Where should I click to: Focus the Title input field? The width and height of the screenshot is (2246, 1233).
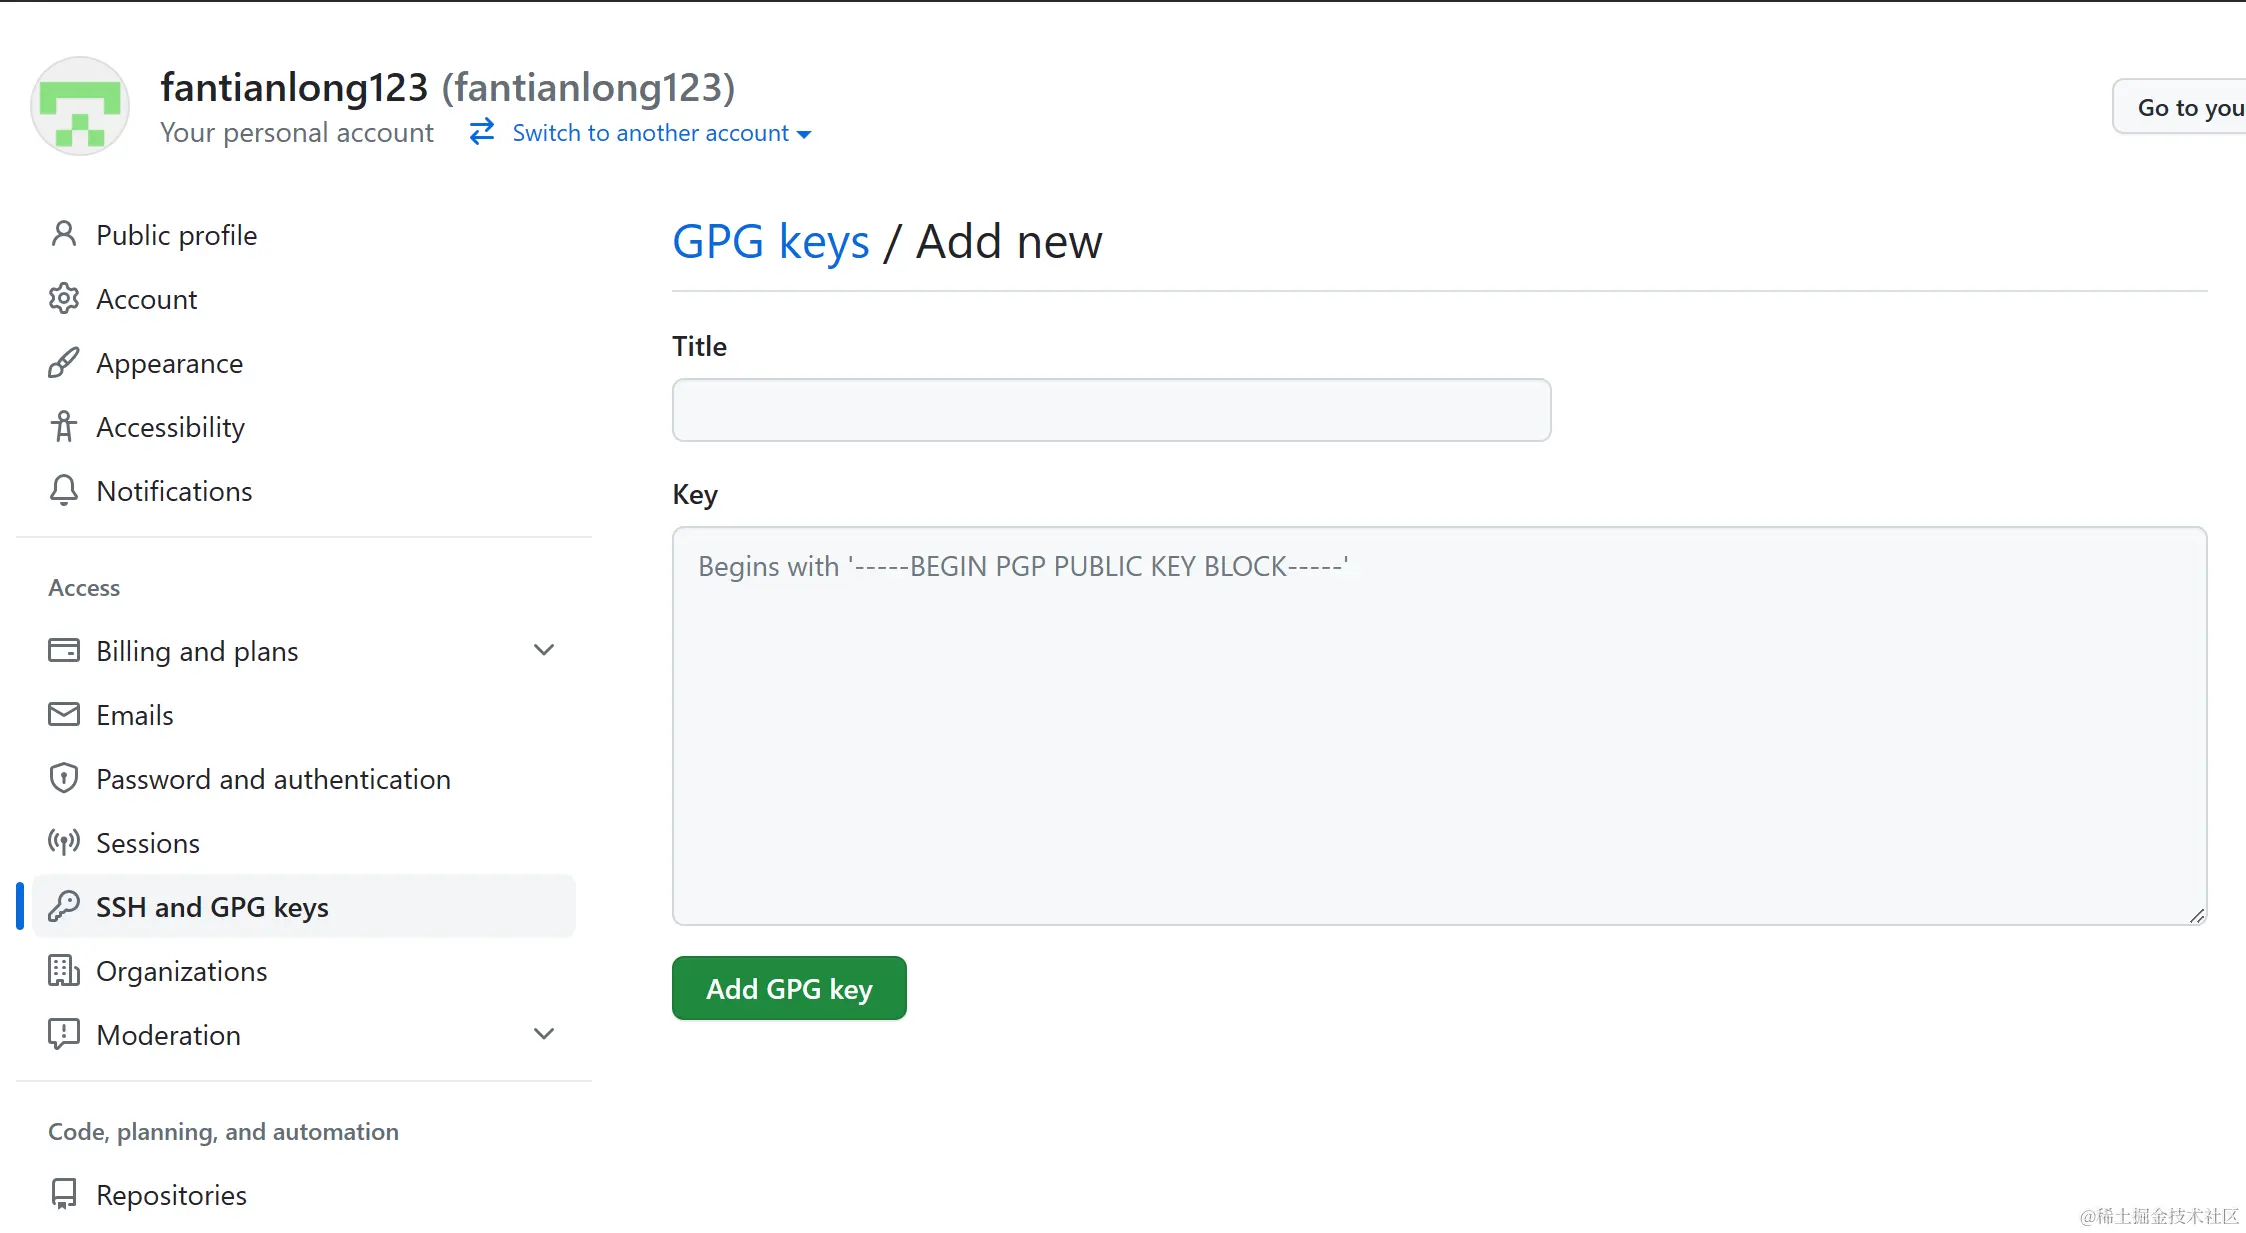(x=1111, y=410)
